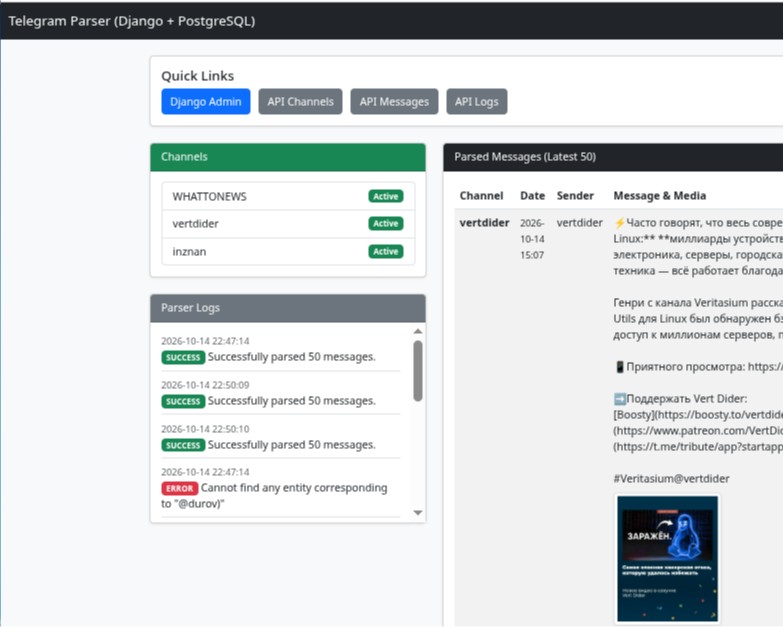Click the Parser Logs panel header
The image size is (783, 627).
pyautogui.click(x=288, y=308)
